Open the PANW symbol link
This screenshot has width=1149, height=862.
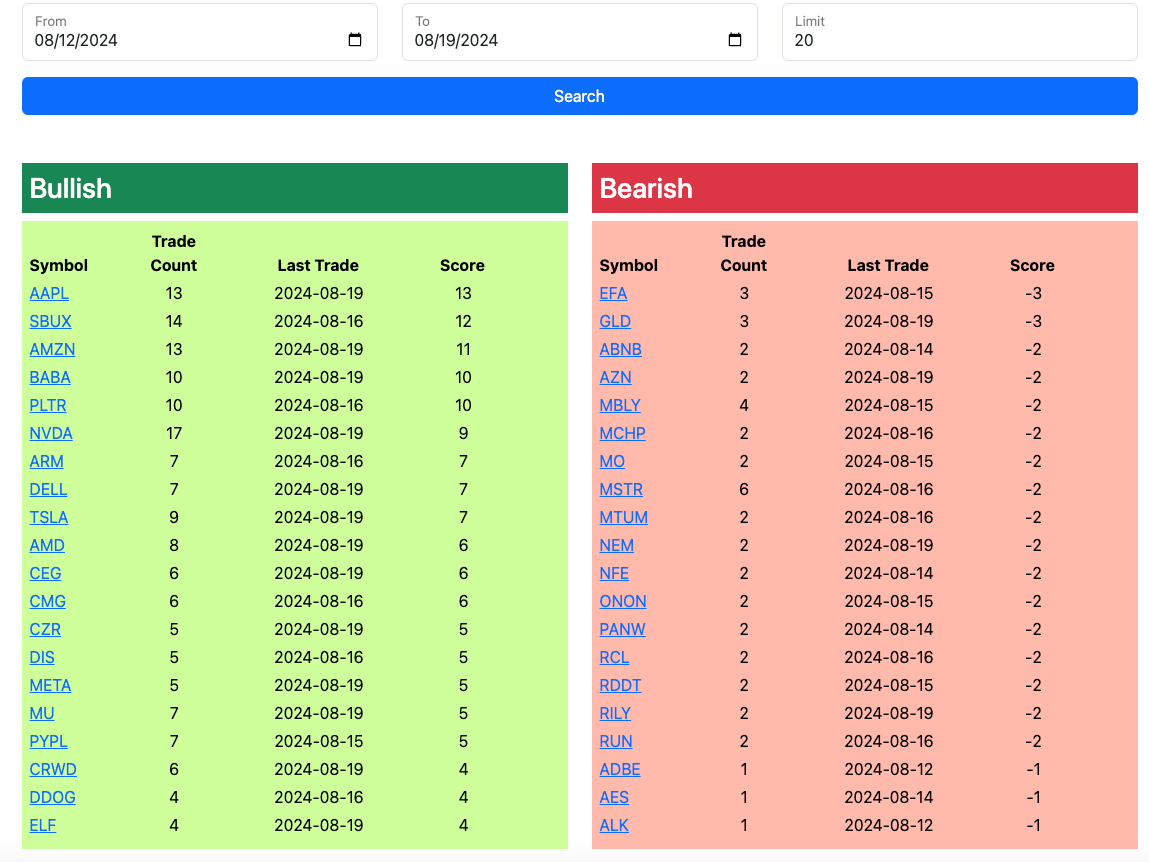pos(622,629)
